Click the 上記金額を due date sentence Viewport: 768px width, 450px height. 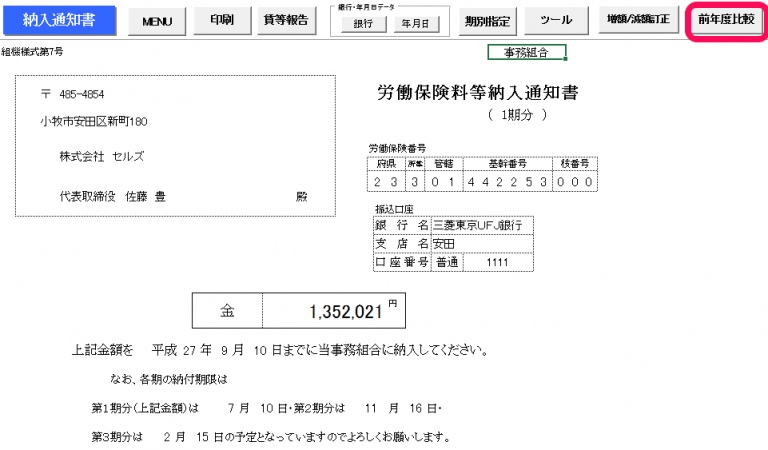click(281, 350)
